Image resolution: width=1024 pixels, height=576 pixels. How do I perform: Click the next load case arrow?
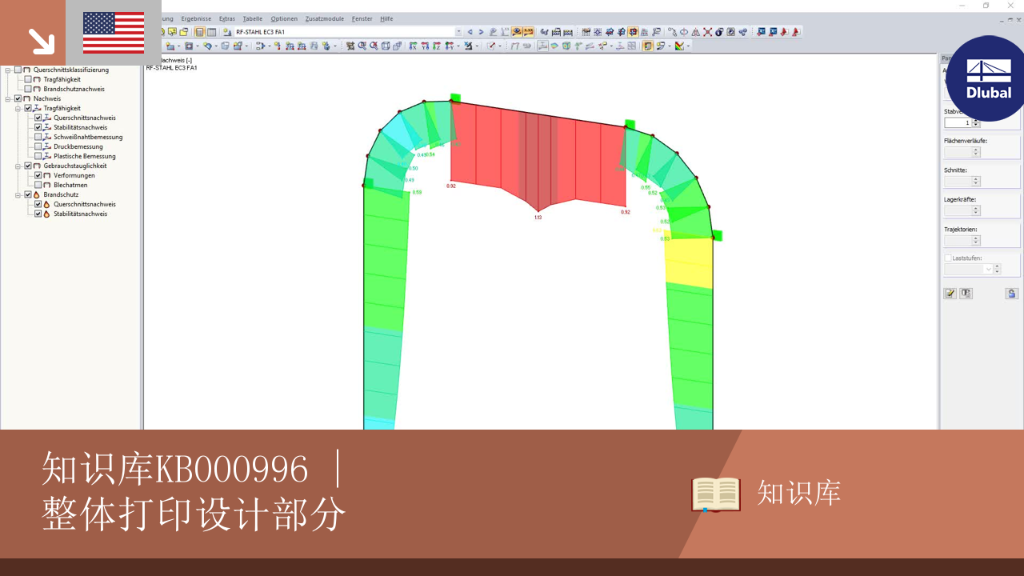(x=481, y=32)
